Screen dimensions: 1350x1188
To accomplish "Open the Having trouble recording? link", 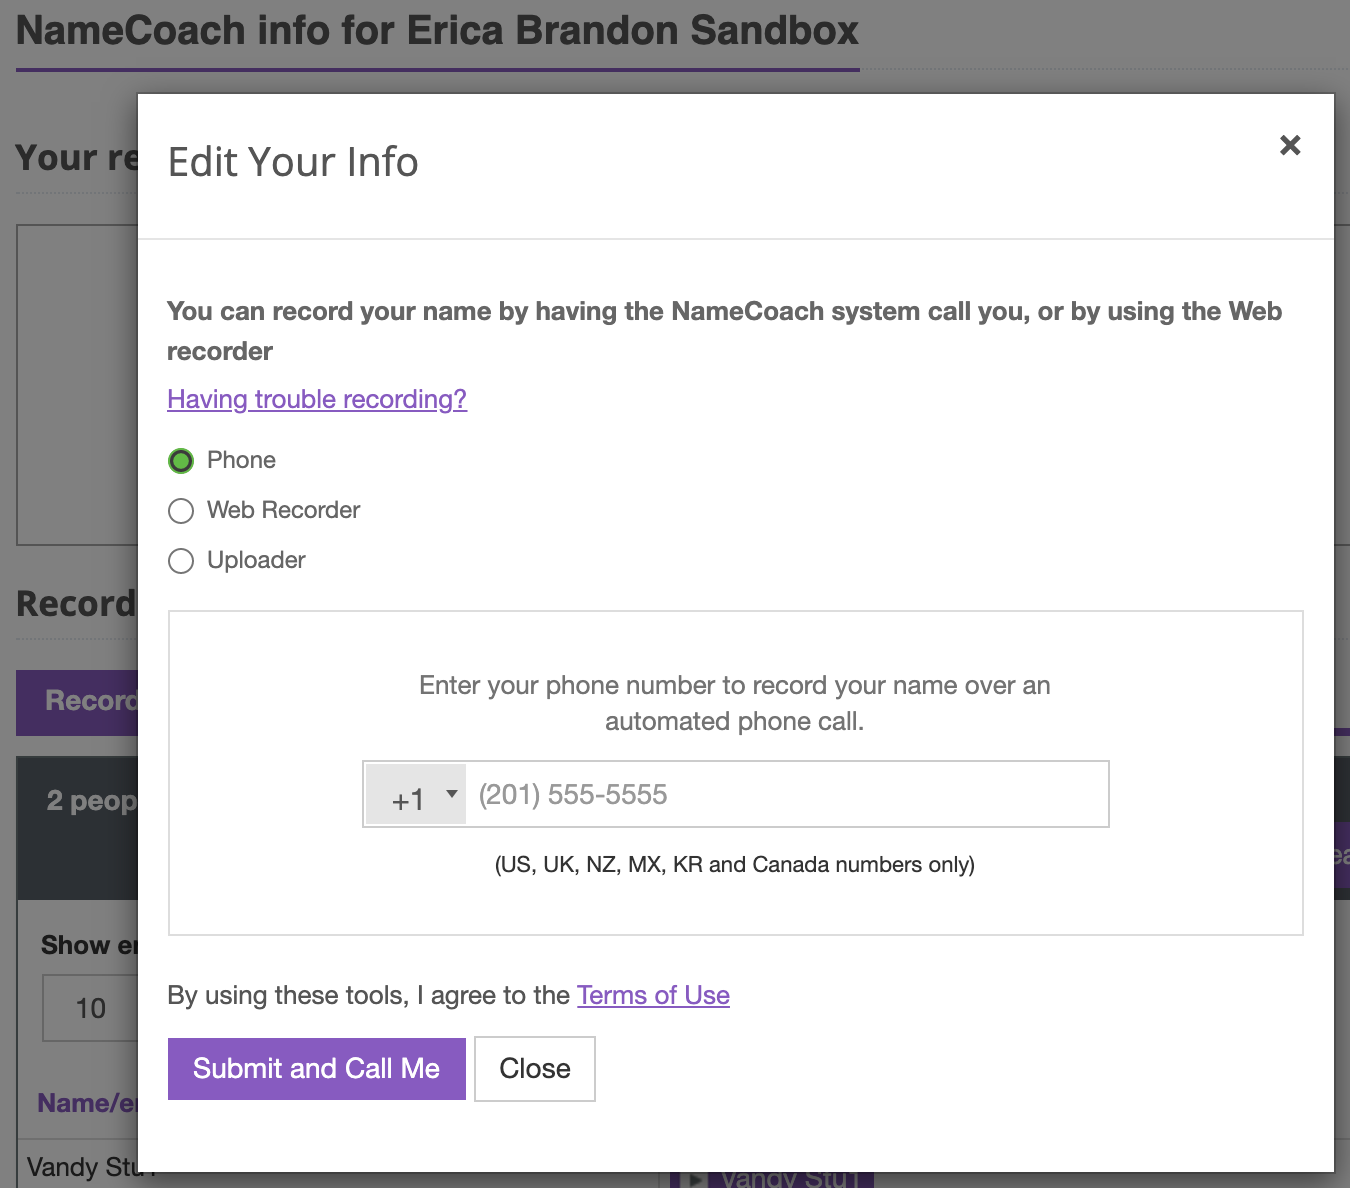I will pos(317,399).
